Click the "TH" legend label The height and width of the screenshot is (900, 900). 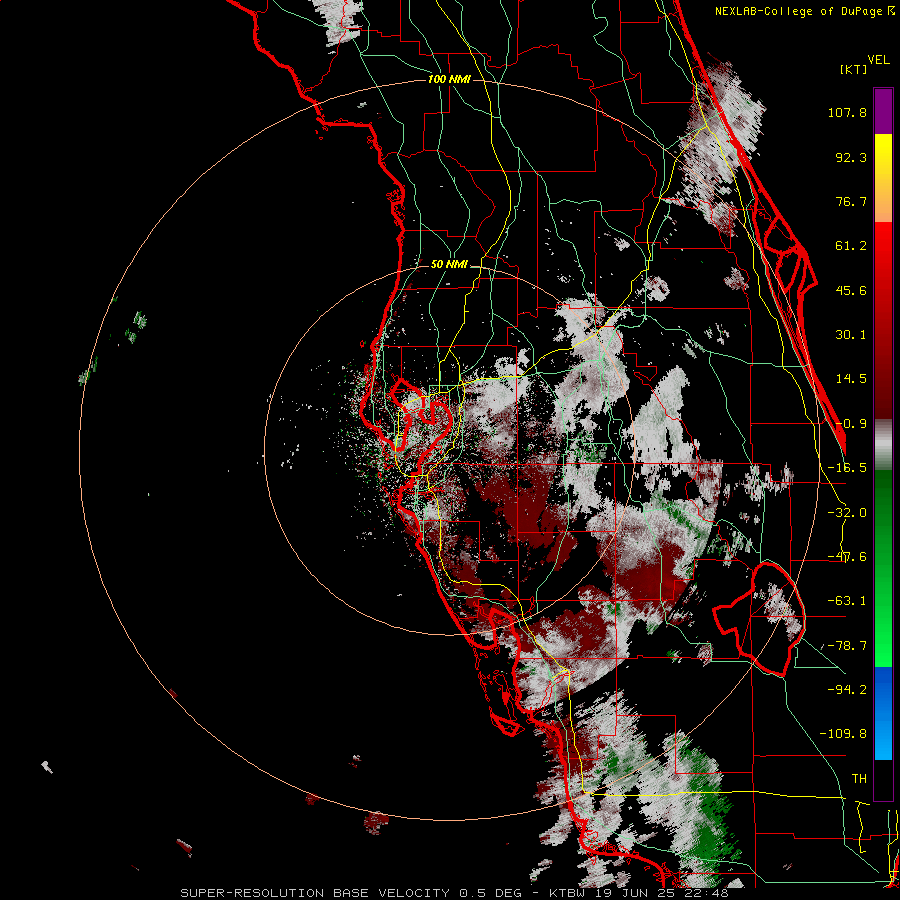pos(859,778)
